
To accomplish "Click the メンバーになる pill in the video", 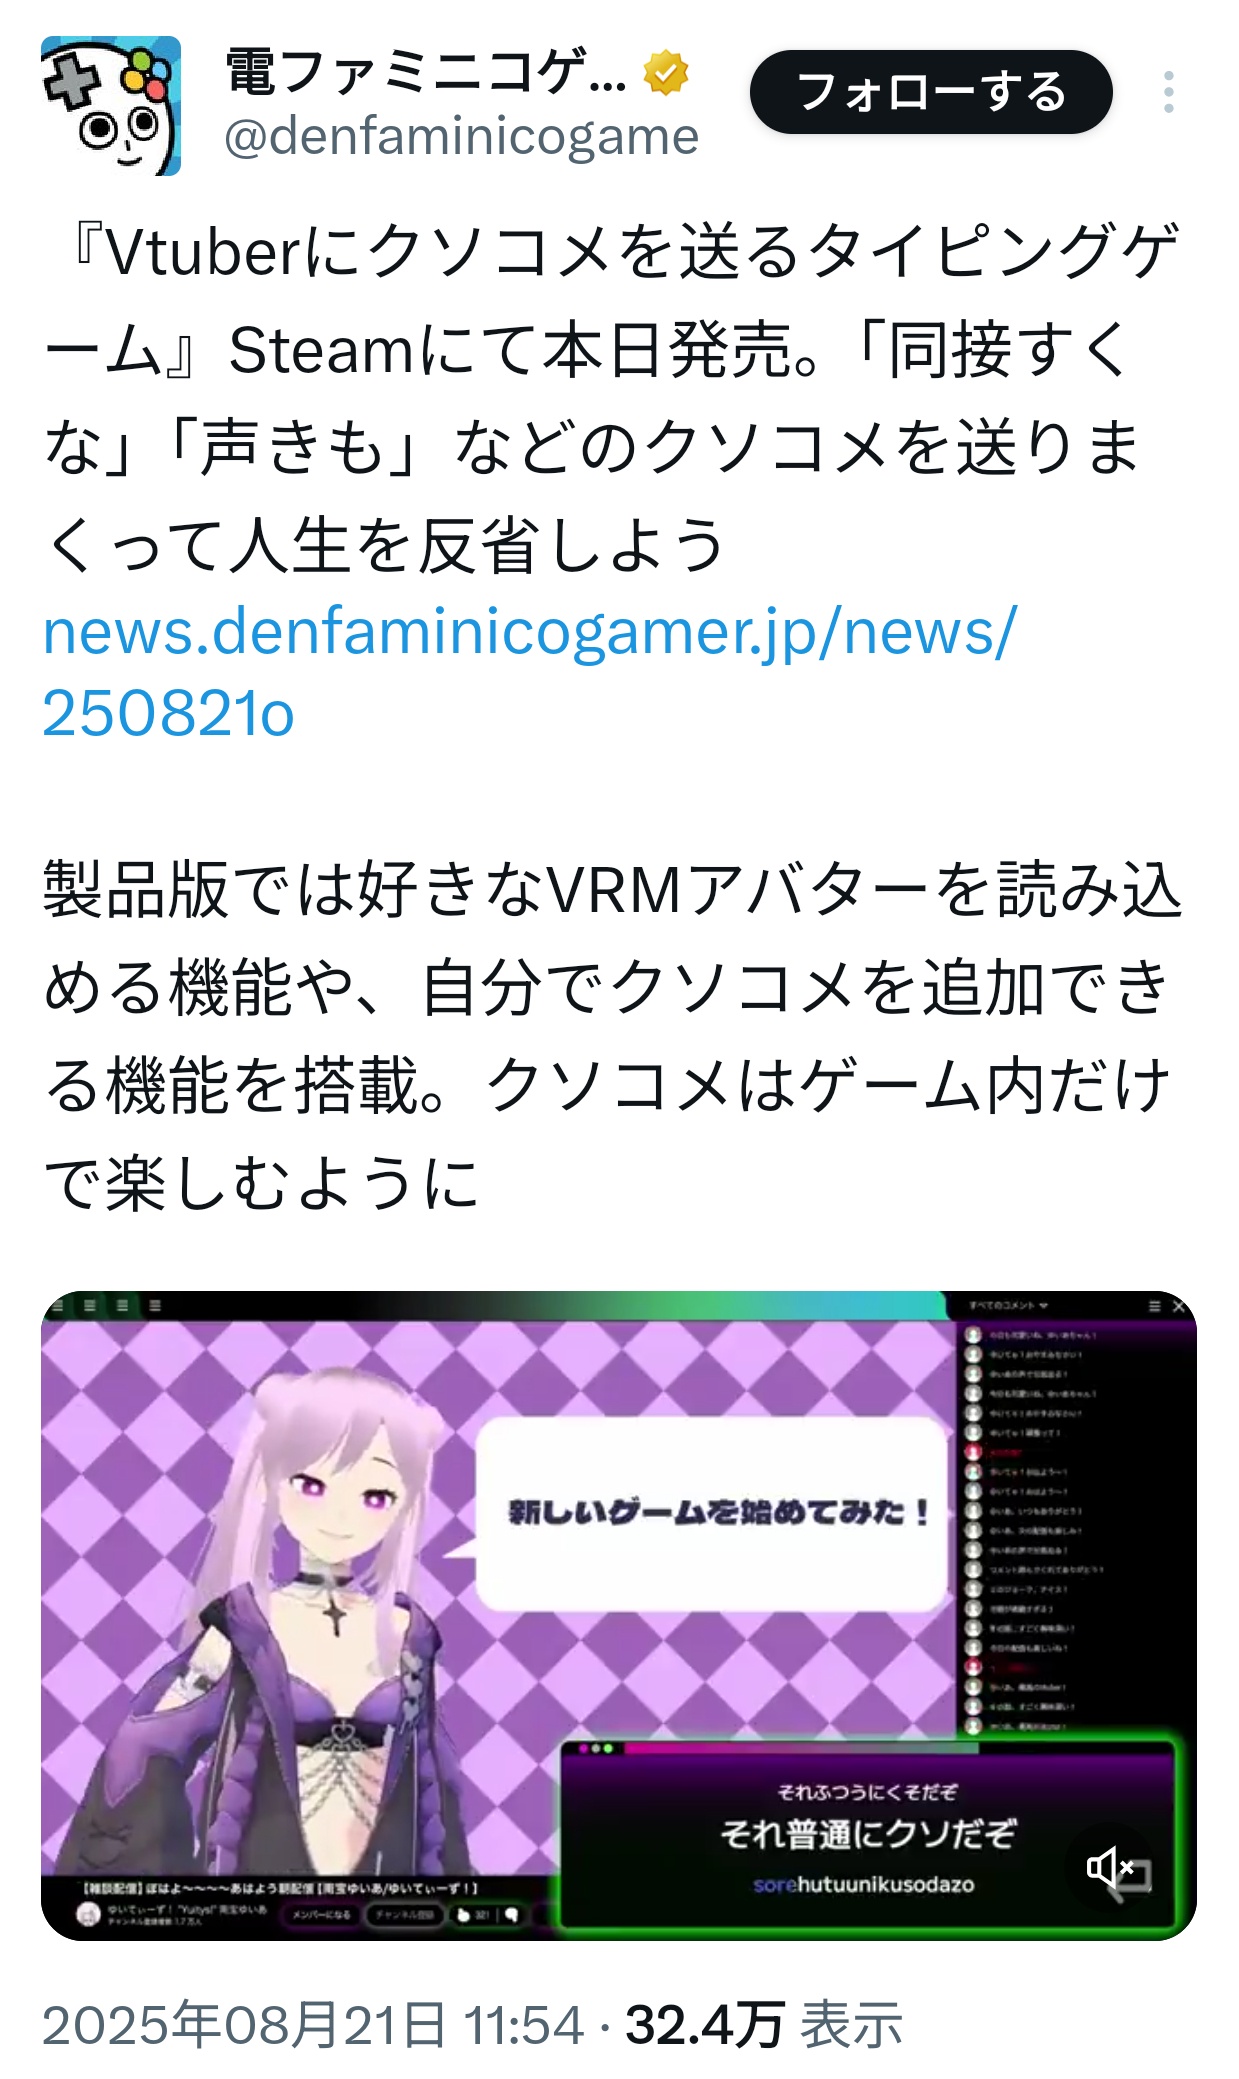I will point(321,1914).
